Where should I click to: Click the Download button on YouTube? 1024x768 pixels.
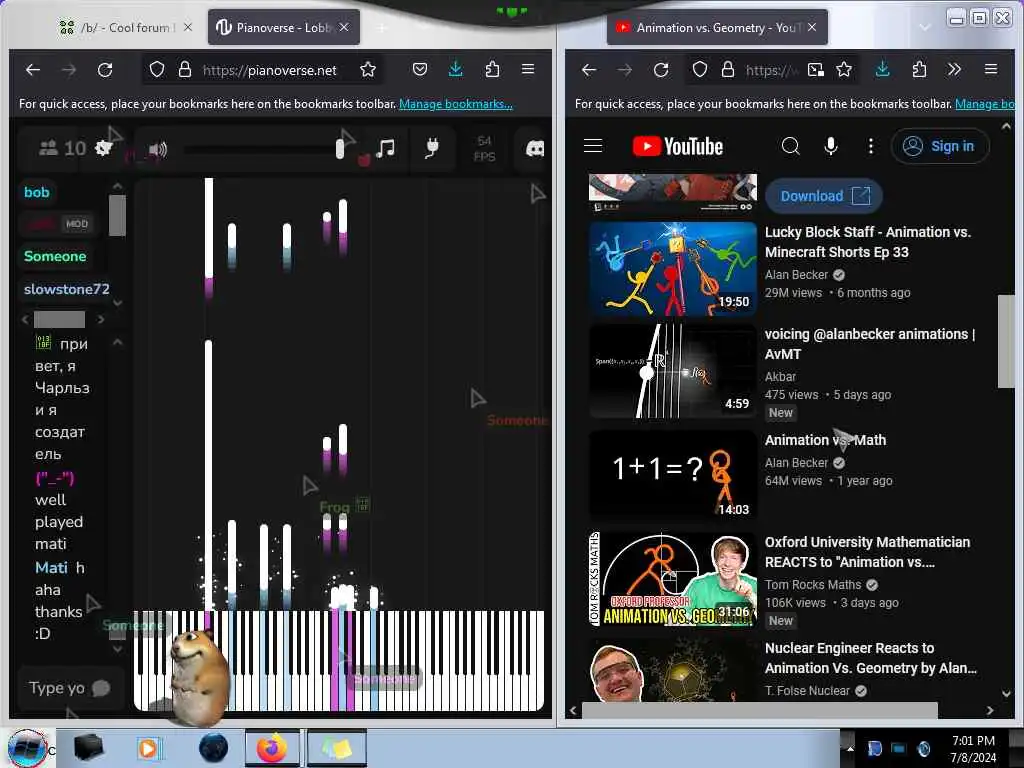[x=824, y=196]
